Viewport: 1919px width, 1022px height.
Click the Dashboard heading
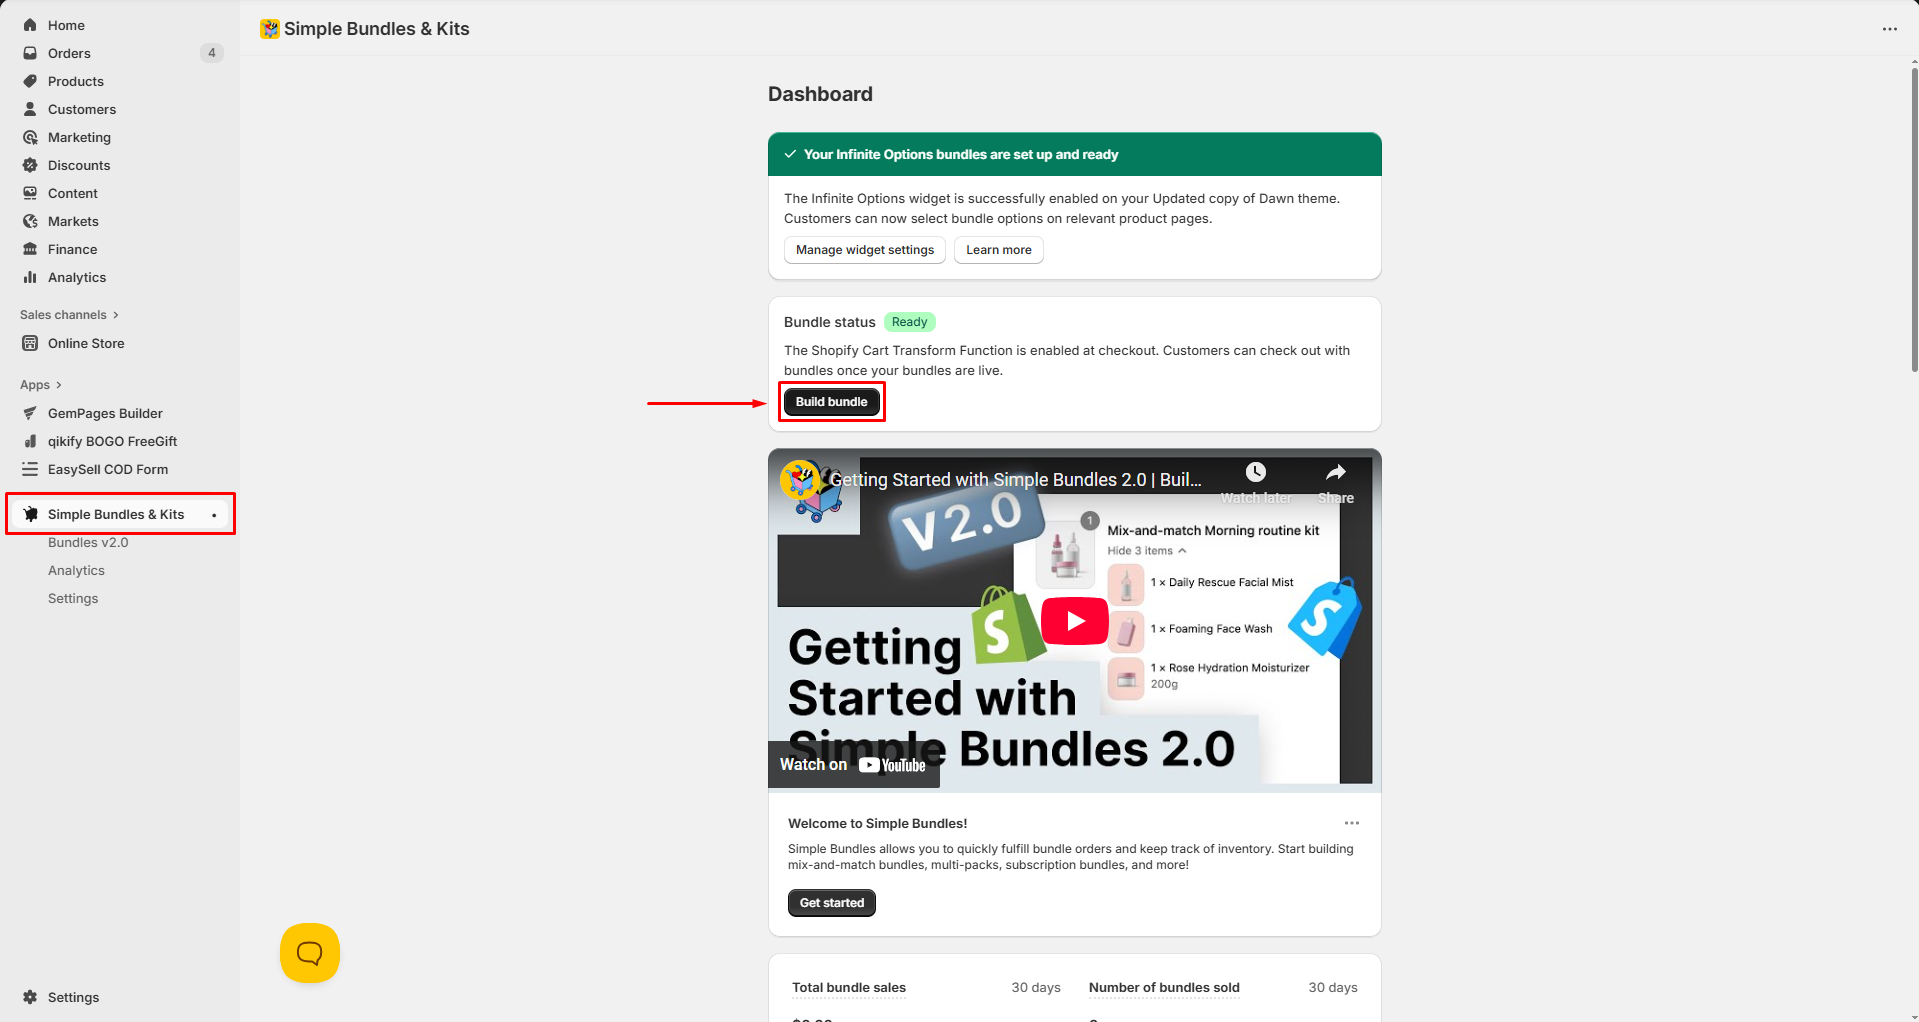pos(820,94)
